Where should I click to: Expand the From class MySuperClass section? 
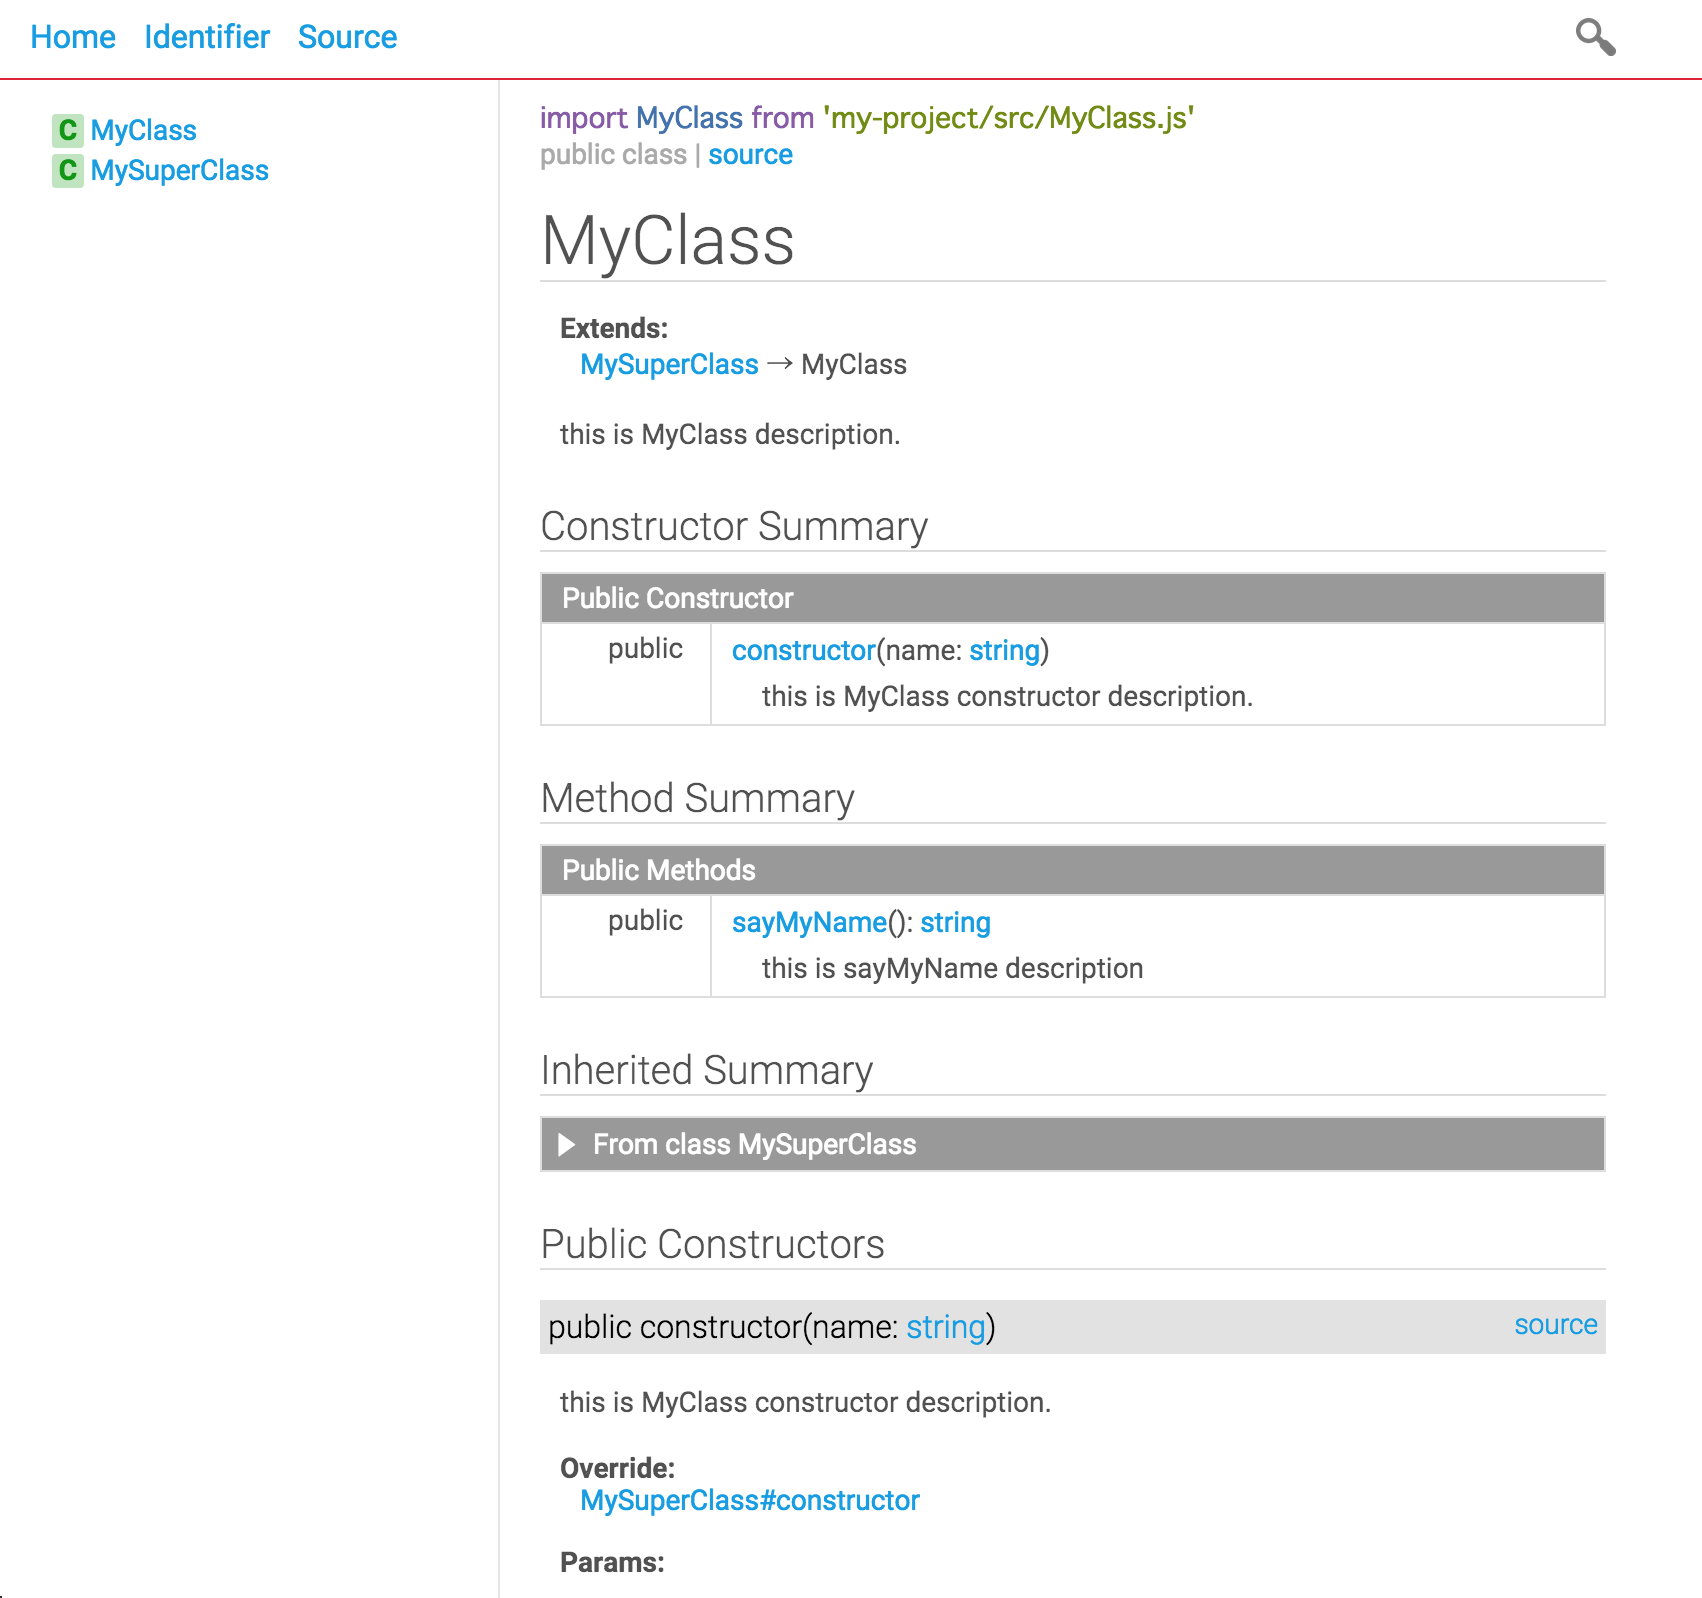pyautogui.click(x=1072, y=1144)
